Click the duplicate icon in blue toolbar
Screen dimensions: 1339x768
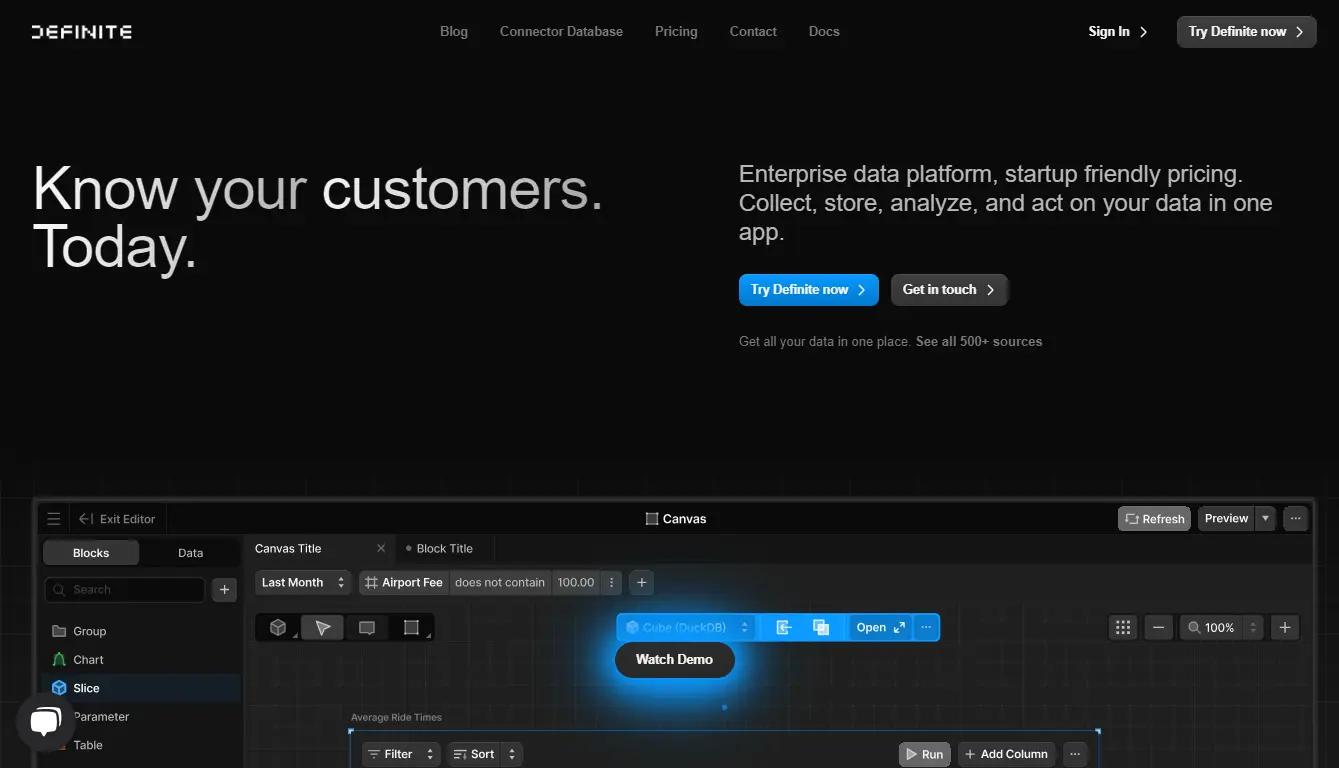click(821, 627)
